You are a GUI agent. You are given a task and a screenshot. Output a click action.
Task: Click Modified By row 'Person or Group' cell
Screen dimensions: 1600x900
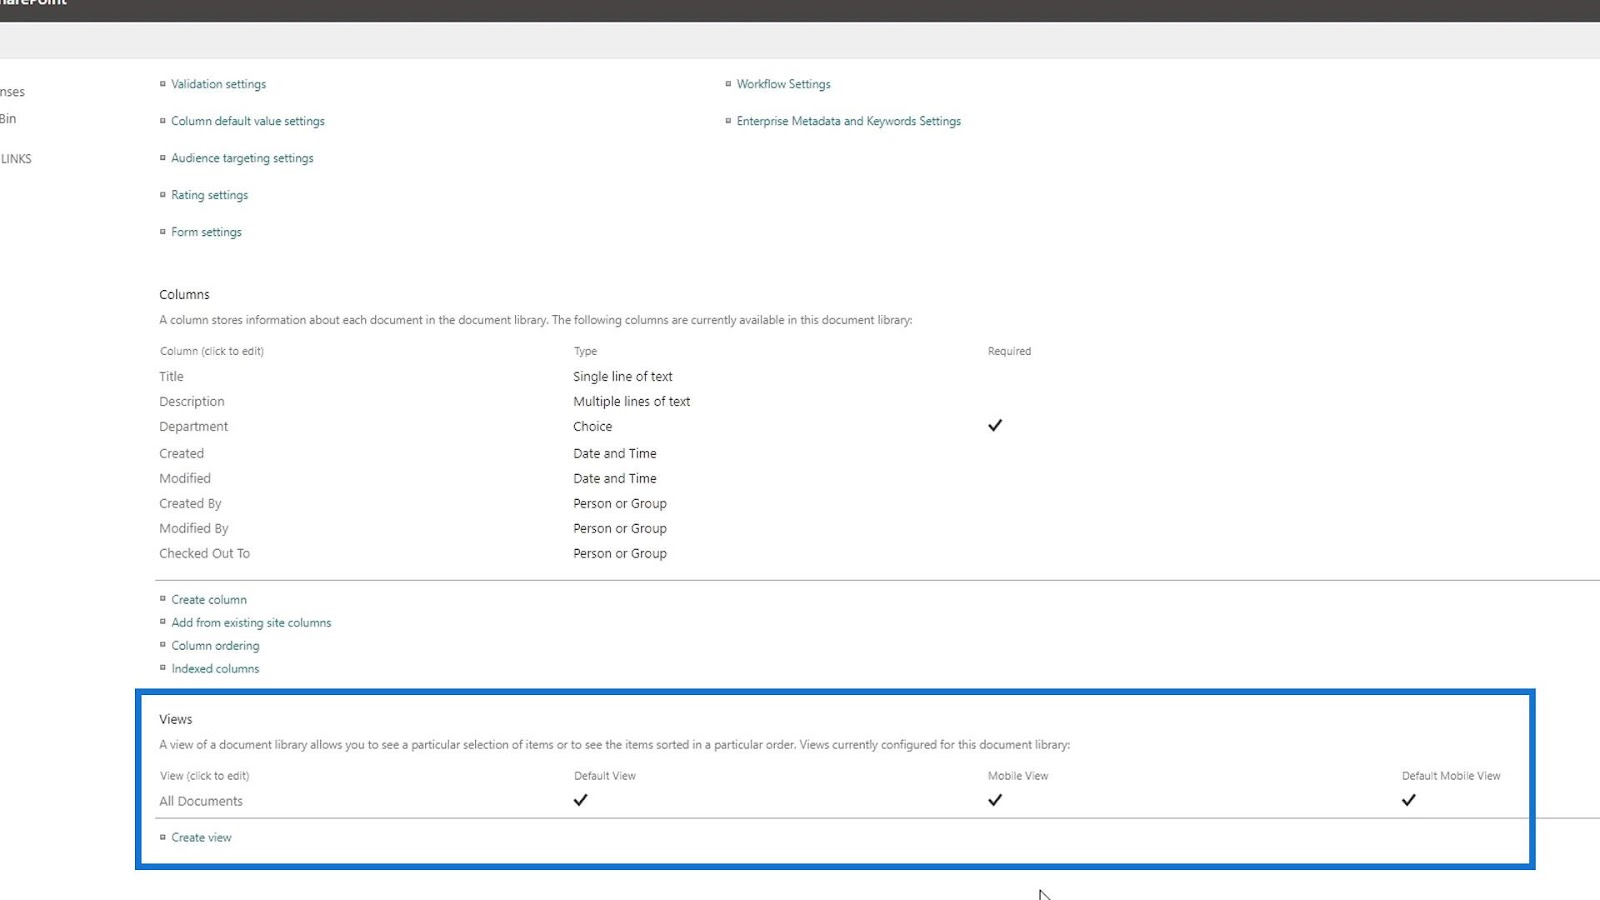(620, 529)
